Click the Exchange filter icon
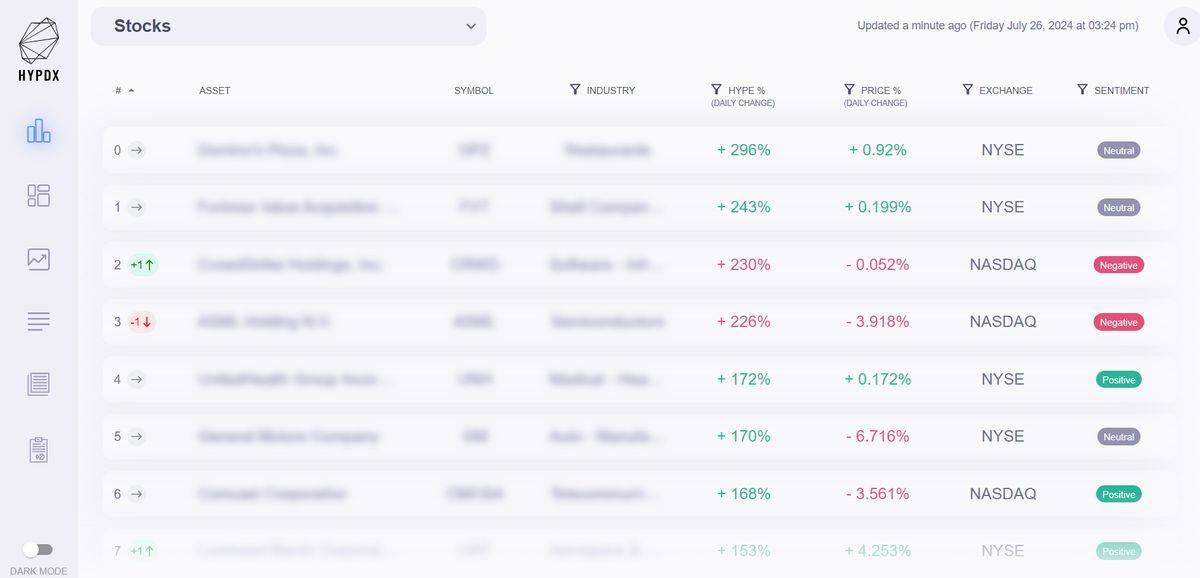Viewport: 1200px width, 578px height. pos(967,90)
